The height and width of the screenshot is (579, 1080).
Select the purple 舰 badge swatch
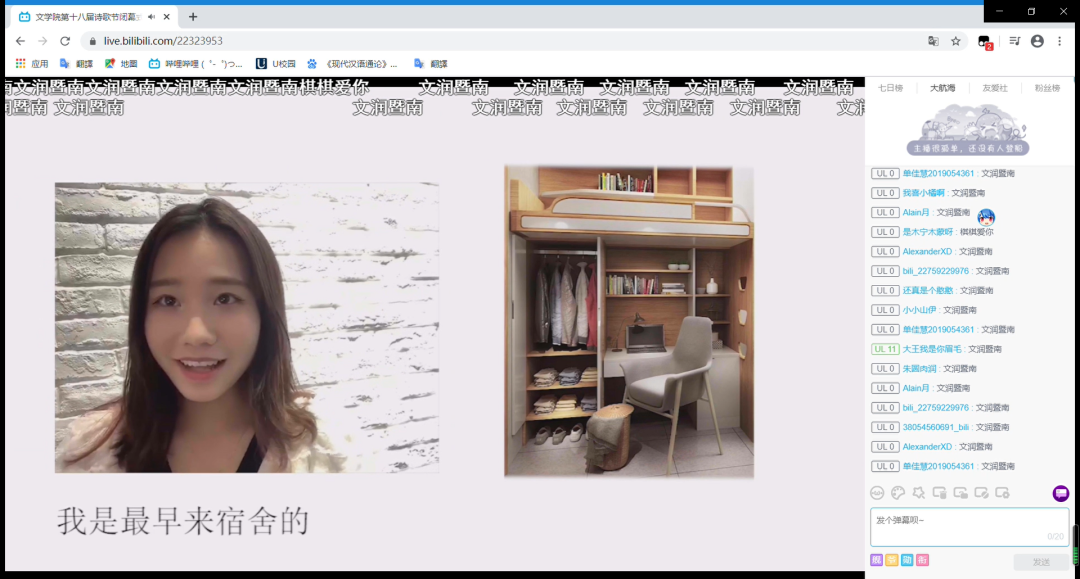click(x=877, y=560)
